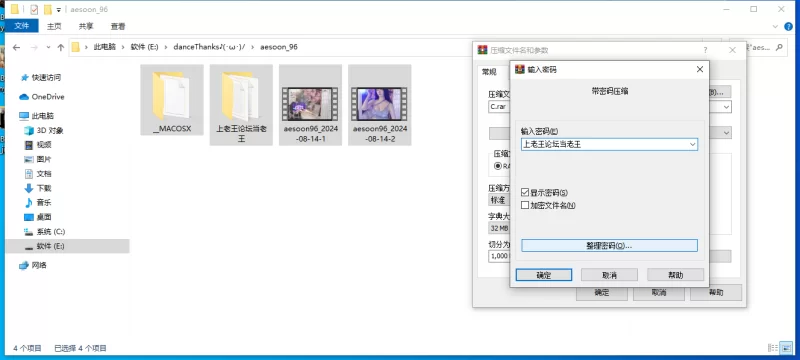Expand the chevron before aesoon_96 in breadcrumb
The width and height of the screenshot is (800, 360).
253,47
